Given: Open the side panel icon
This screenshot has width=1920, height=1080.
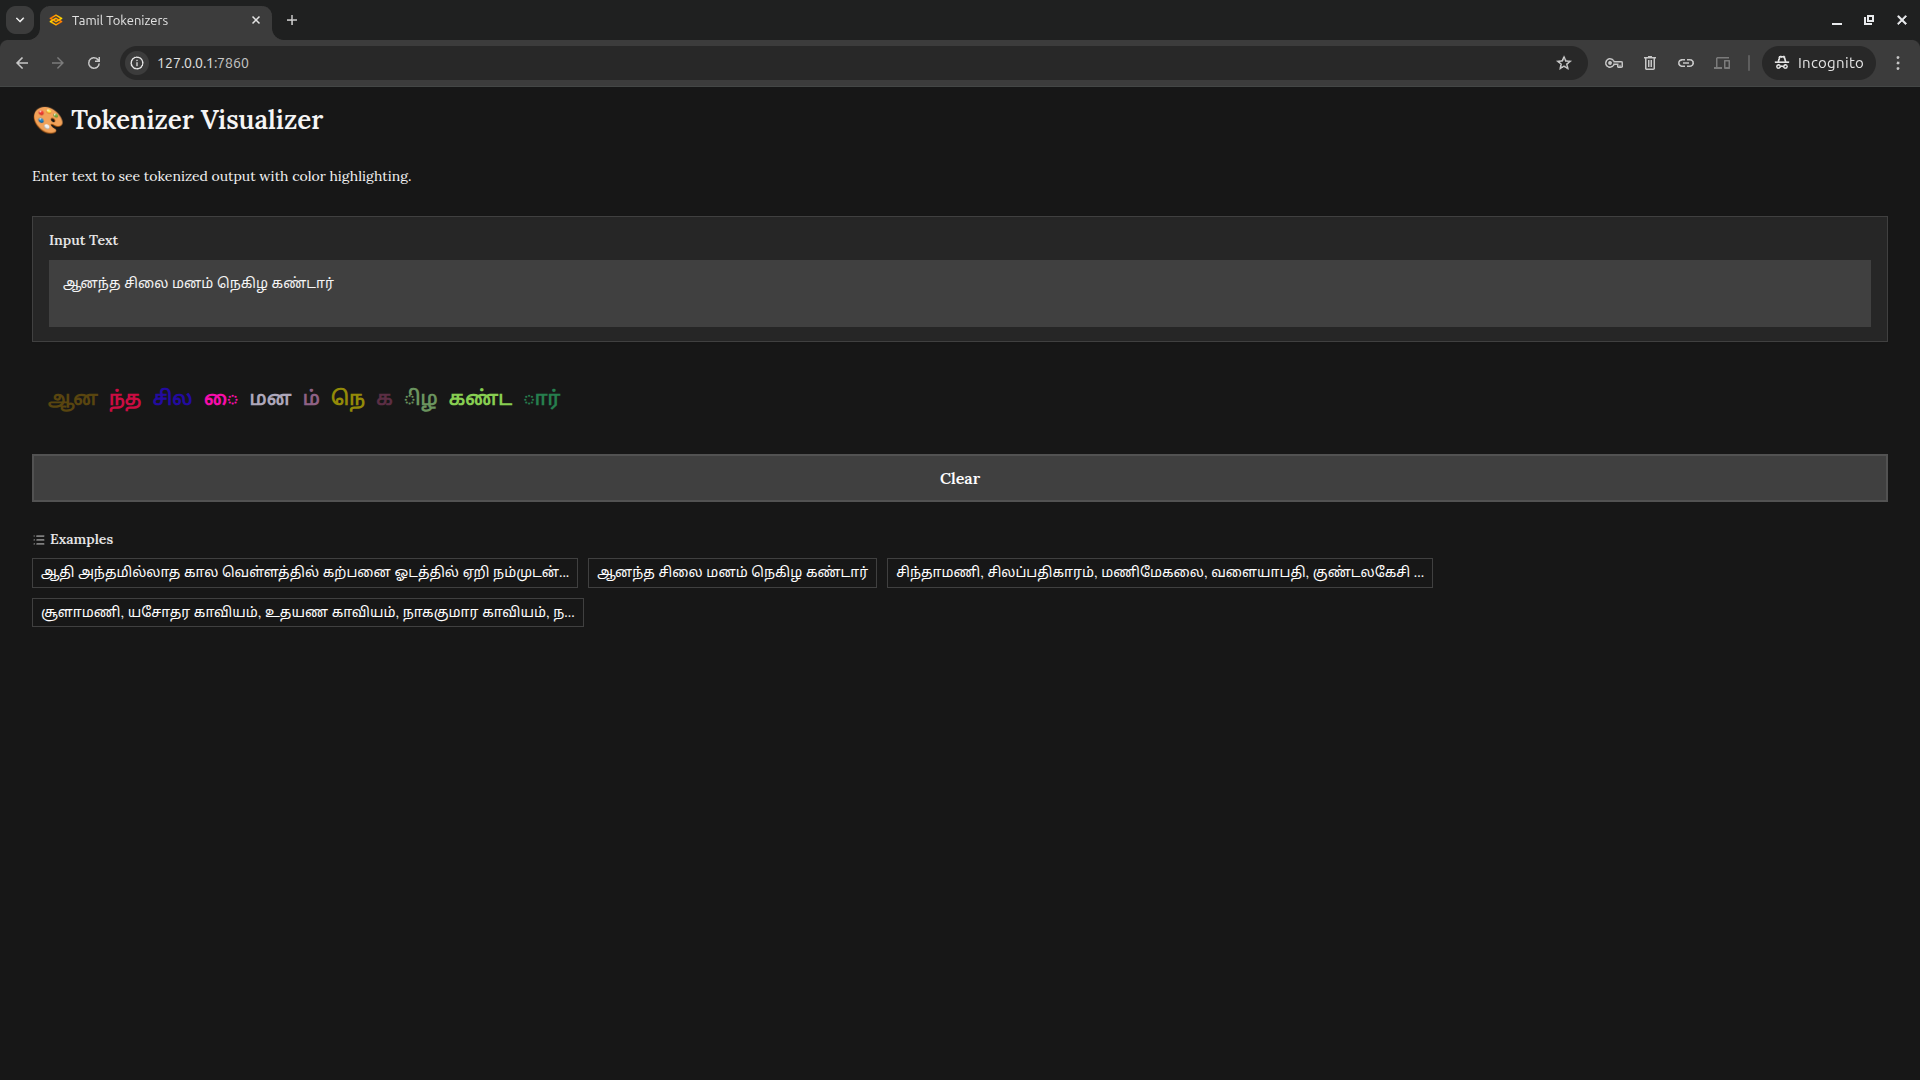Looking at the screenshot, I should tap(1722, 63).
